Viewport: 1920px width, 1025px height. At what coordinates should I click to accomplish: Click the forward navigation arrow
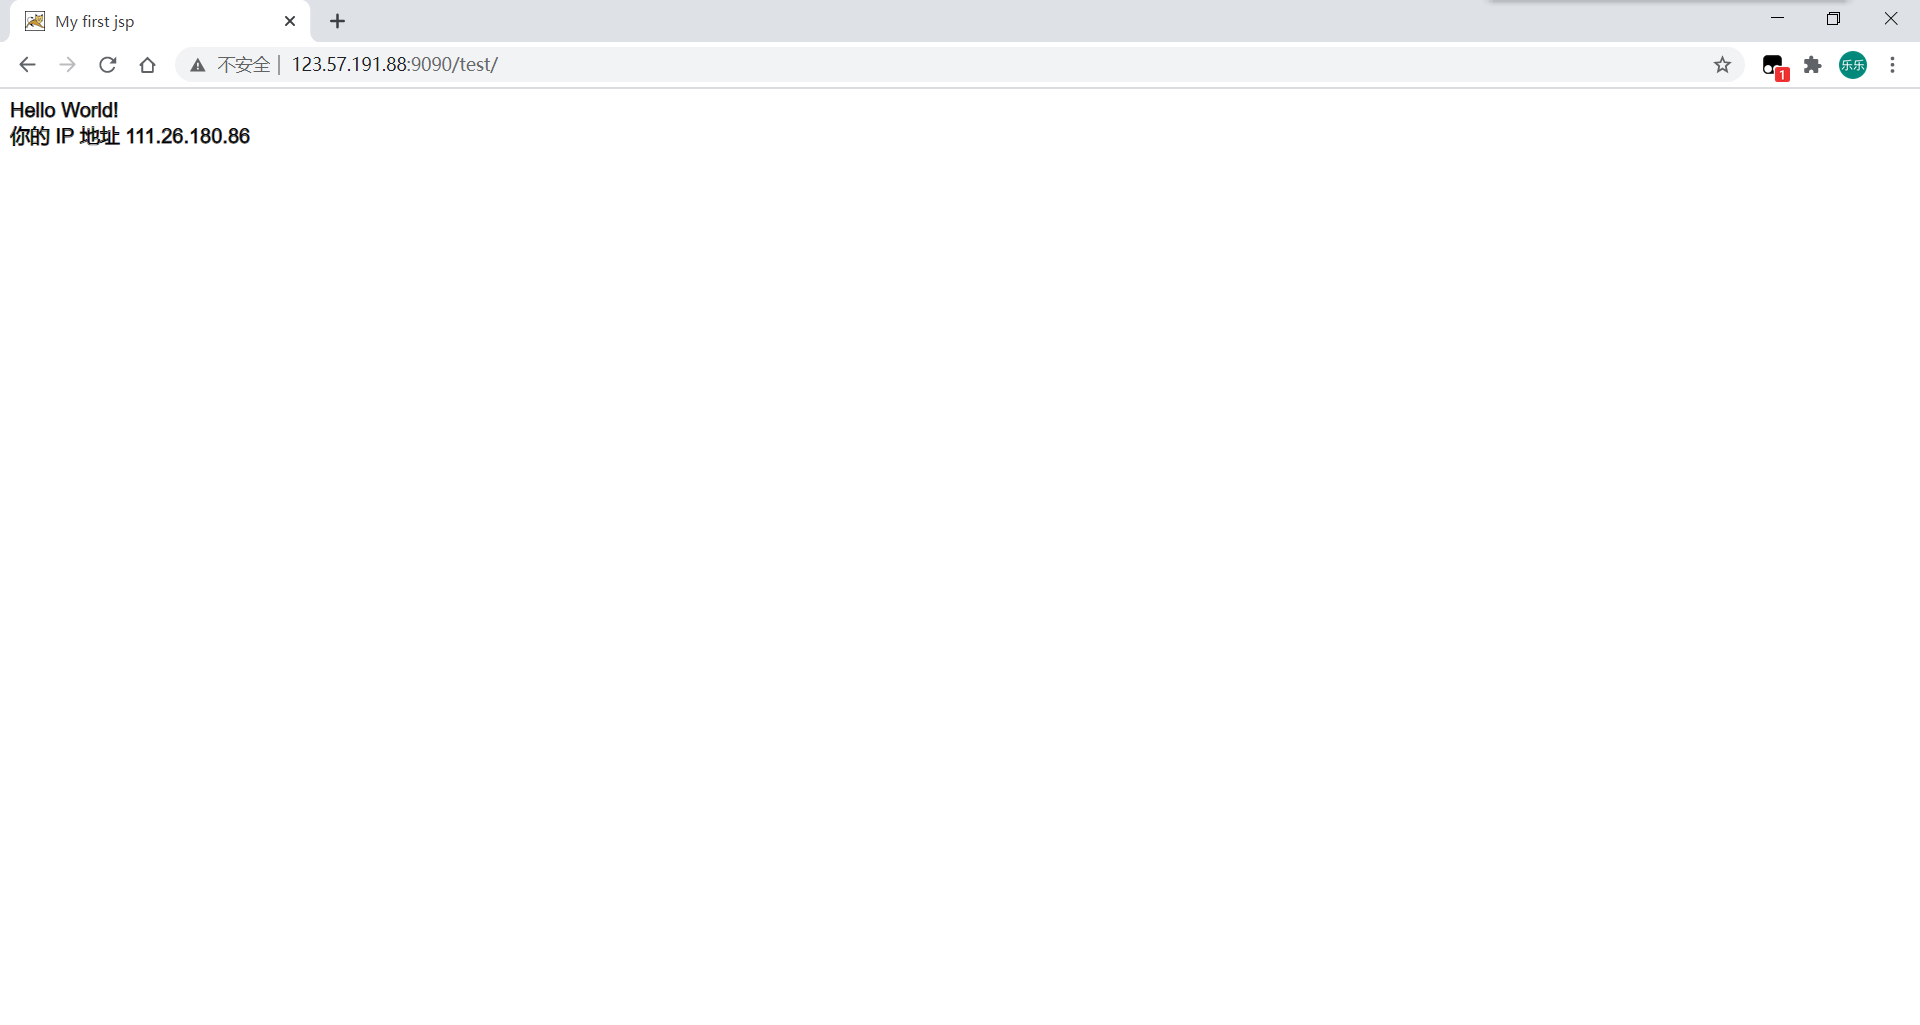tap(67, 64)
